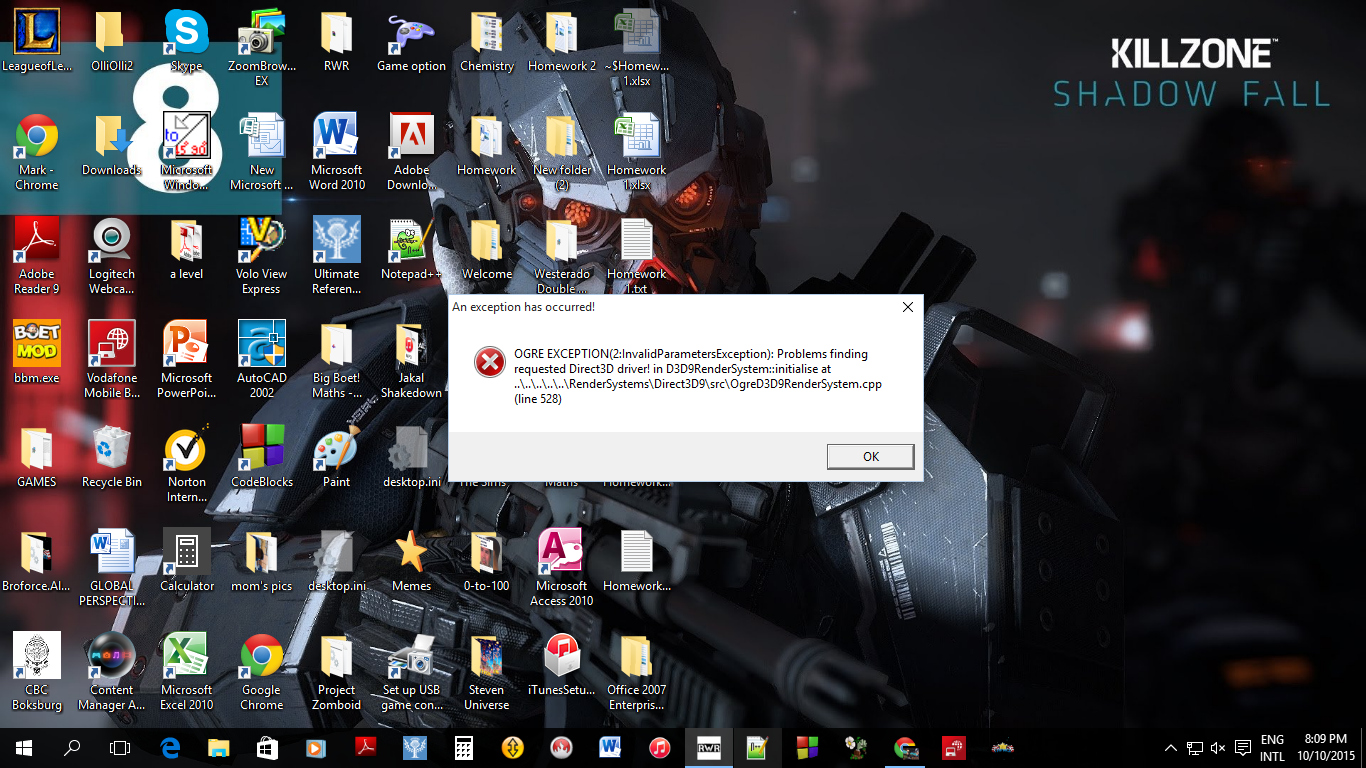Select the 'a level' folder
This screenshot has width=1366, height=768.
(187, 250)
